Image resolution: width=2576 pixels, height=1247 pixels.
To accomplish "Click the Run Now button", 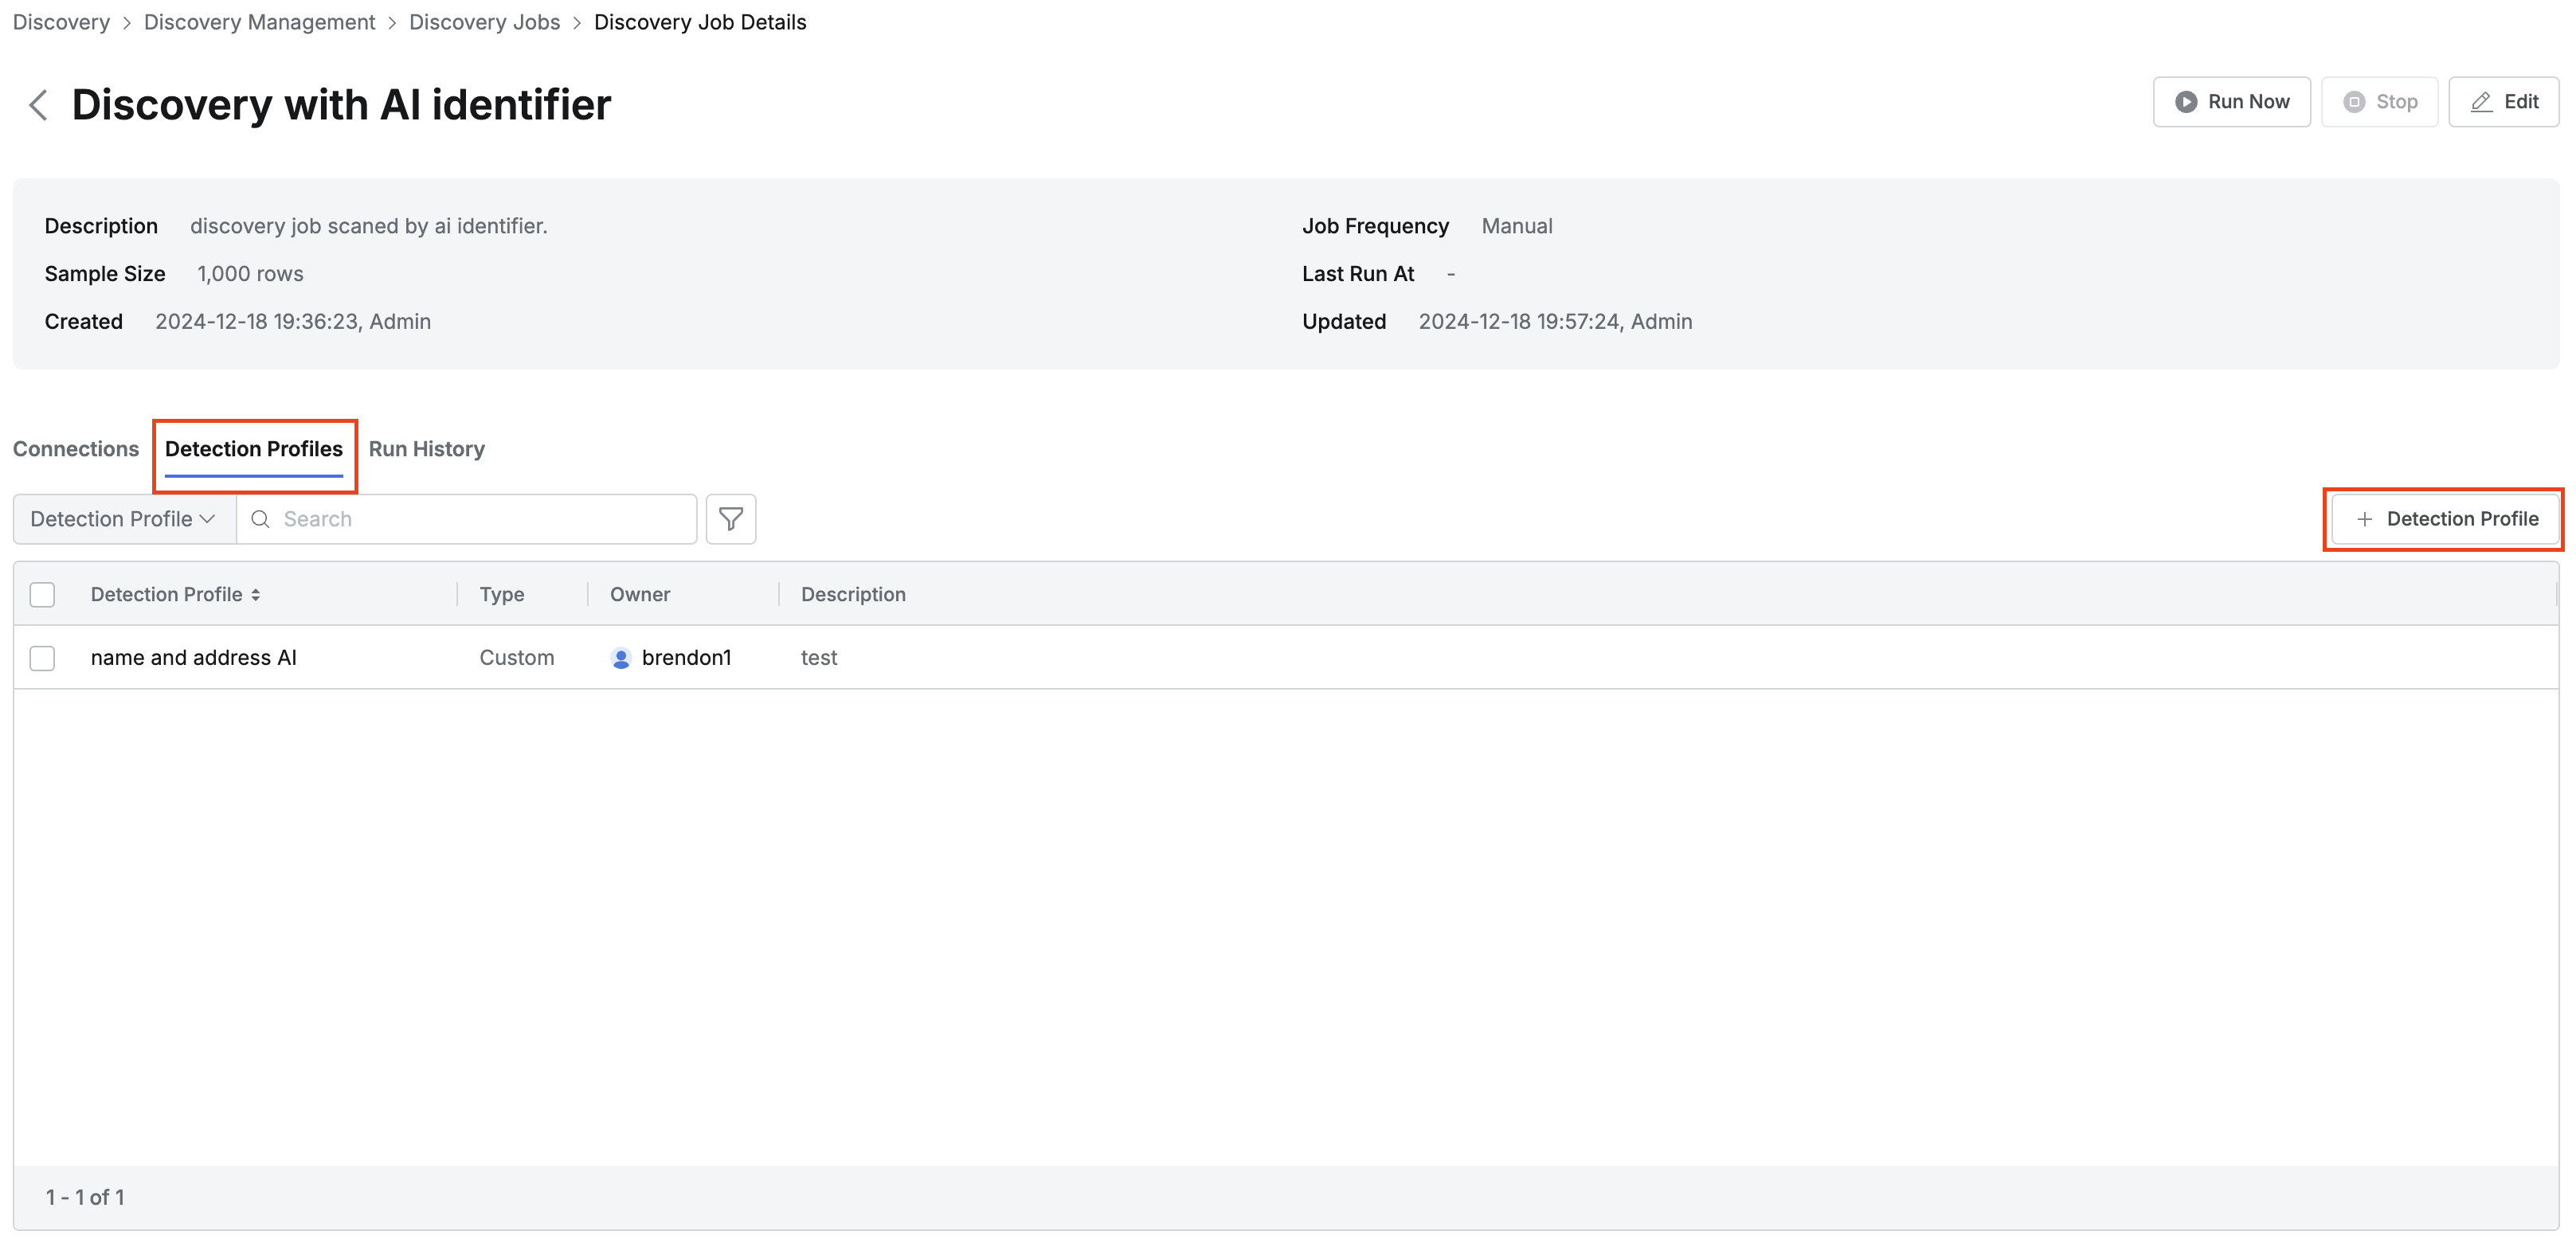I will pos(2231,102).
